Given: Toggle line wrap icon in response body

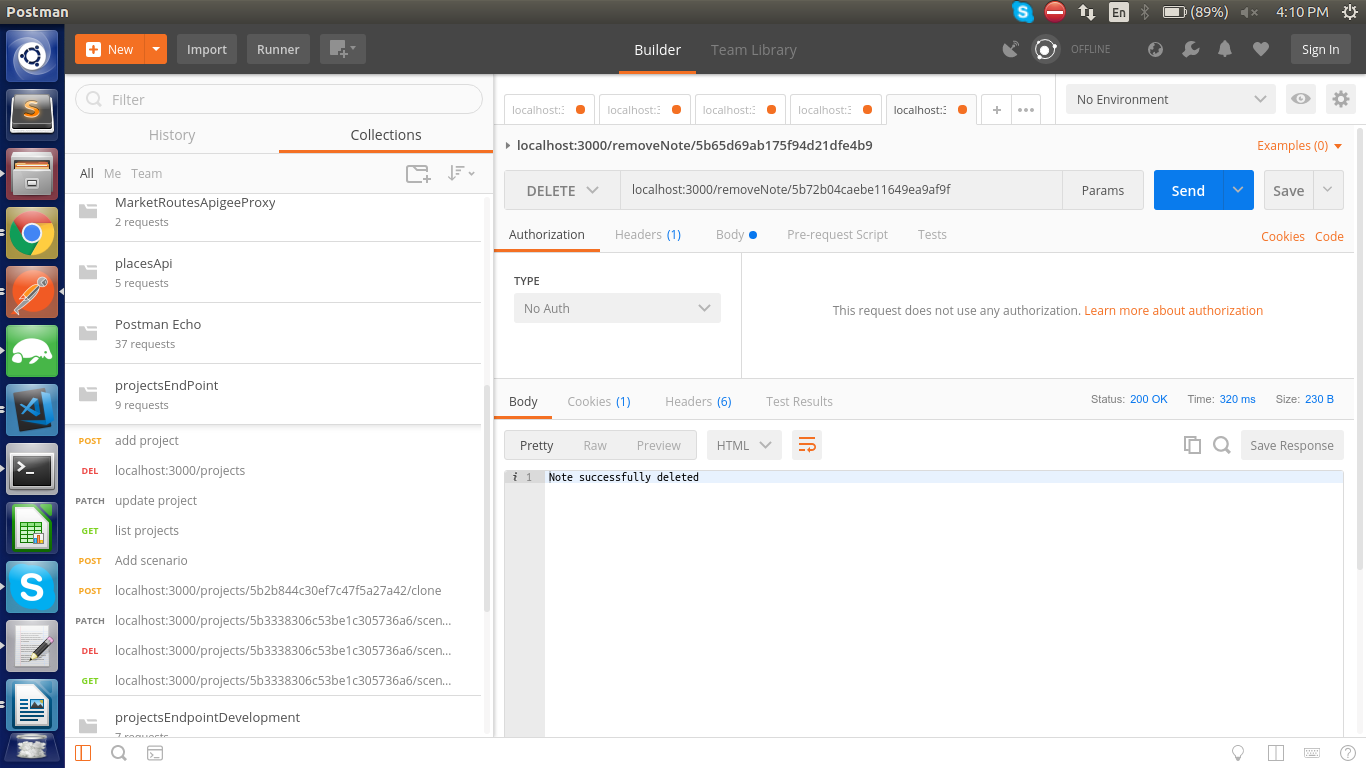Looking at the screenshot, I should [x=807, y=445].
